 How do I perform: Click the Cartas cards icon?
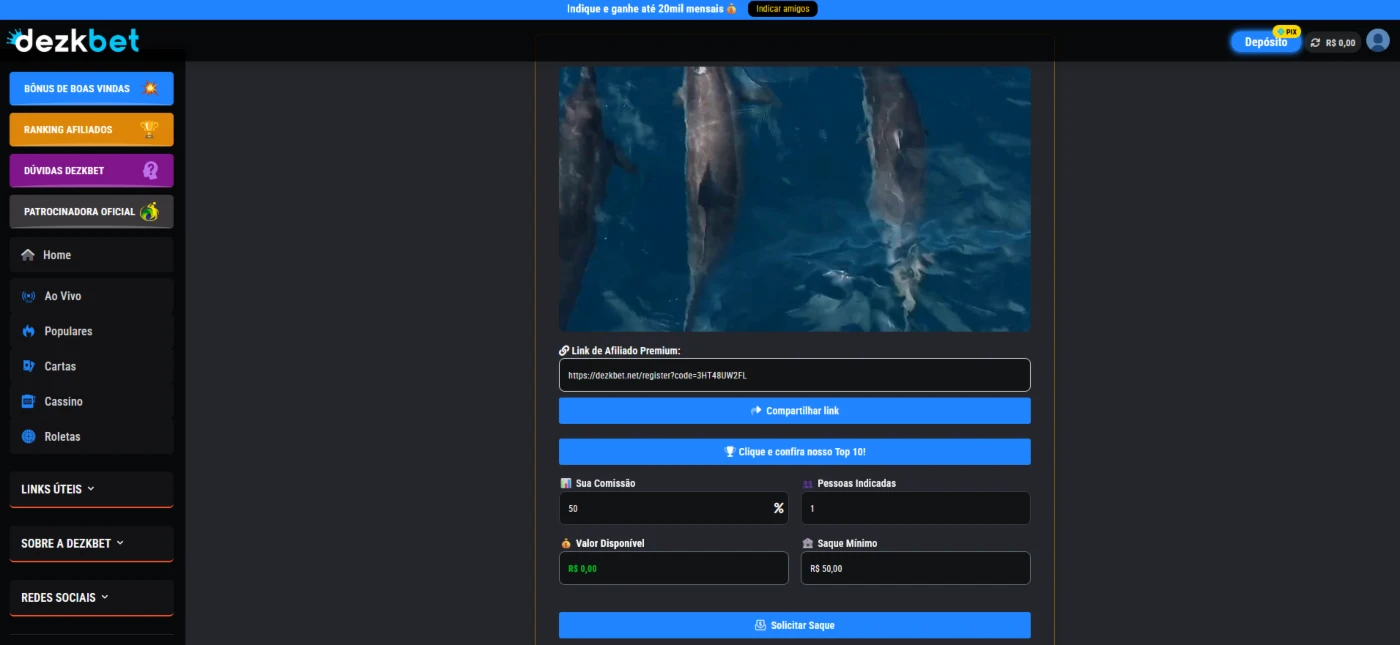pos(28,366)
